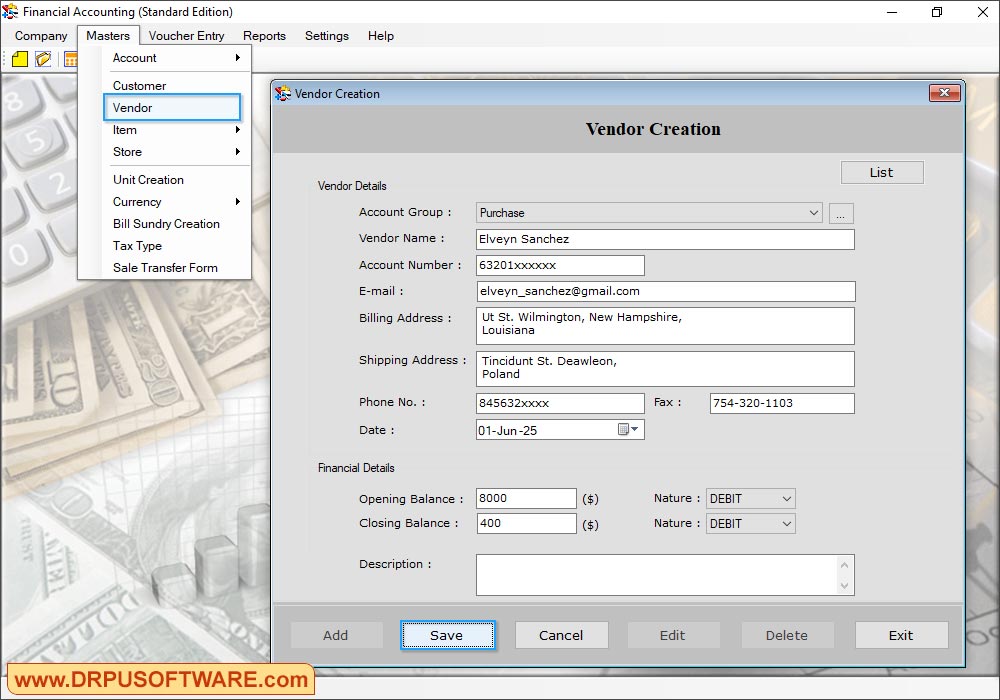1000x700 pixels.
Task: Click the browse button beside Account Group
Action: click(x=841, y=213)
